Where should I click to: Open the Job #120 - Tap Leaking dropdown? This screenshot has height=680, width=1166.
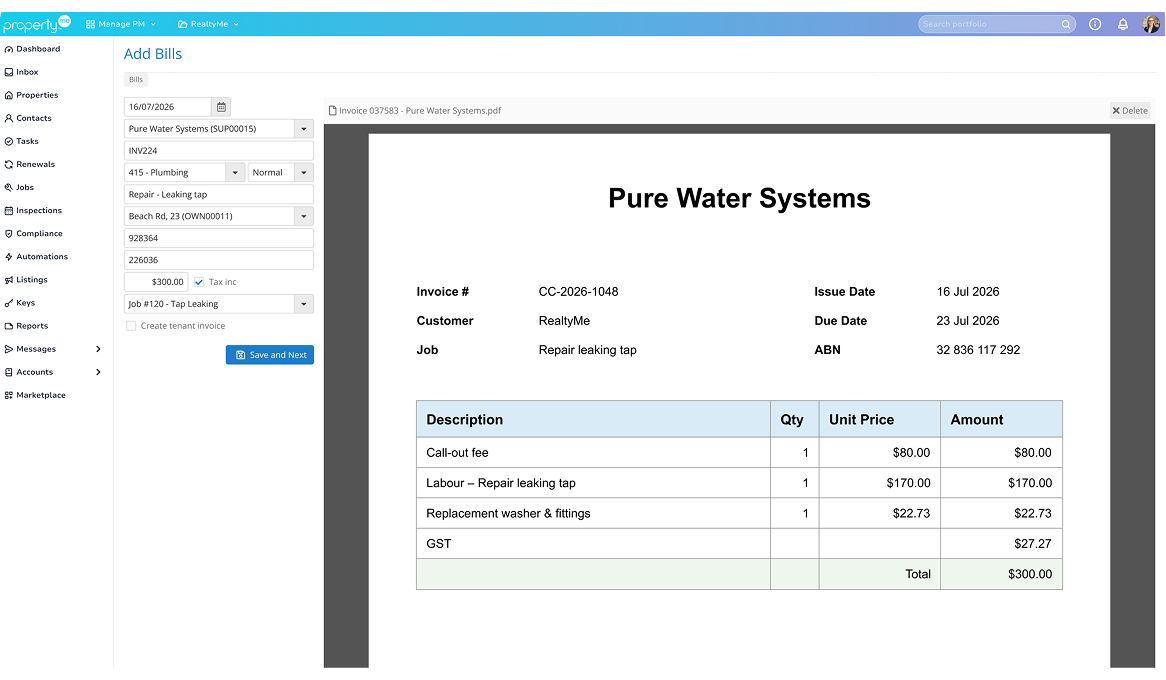click(303, 304)
